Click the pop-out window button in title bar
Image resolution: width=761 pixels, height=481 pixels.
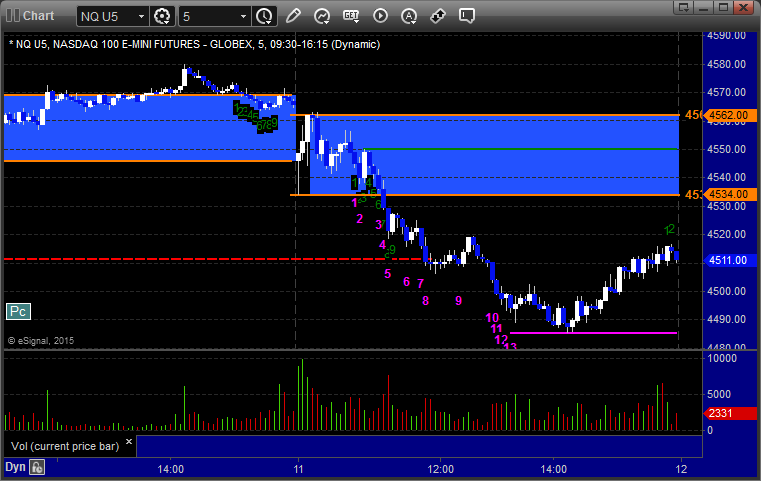click(x=684, y=7)
